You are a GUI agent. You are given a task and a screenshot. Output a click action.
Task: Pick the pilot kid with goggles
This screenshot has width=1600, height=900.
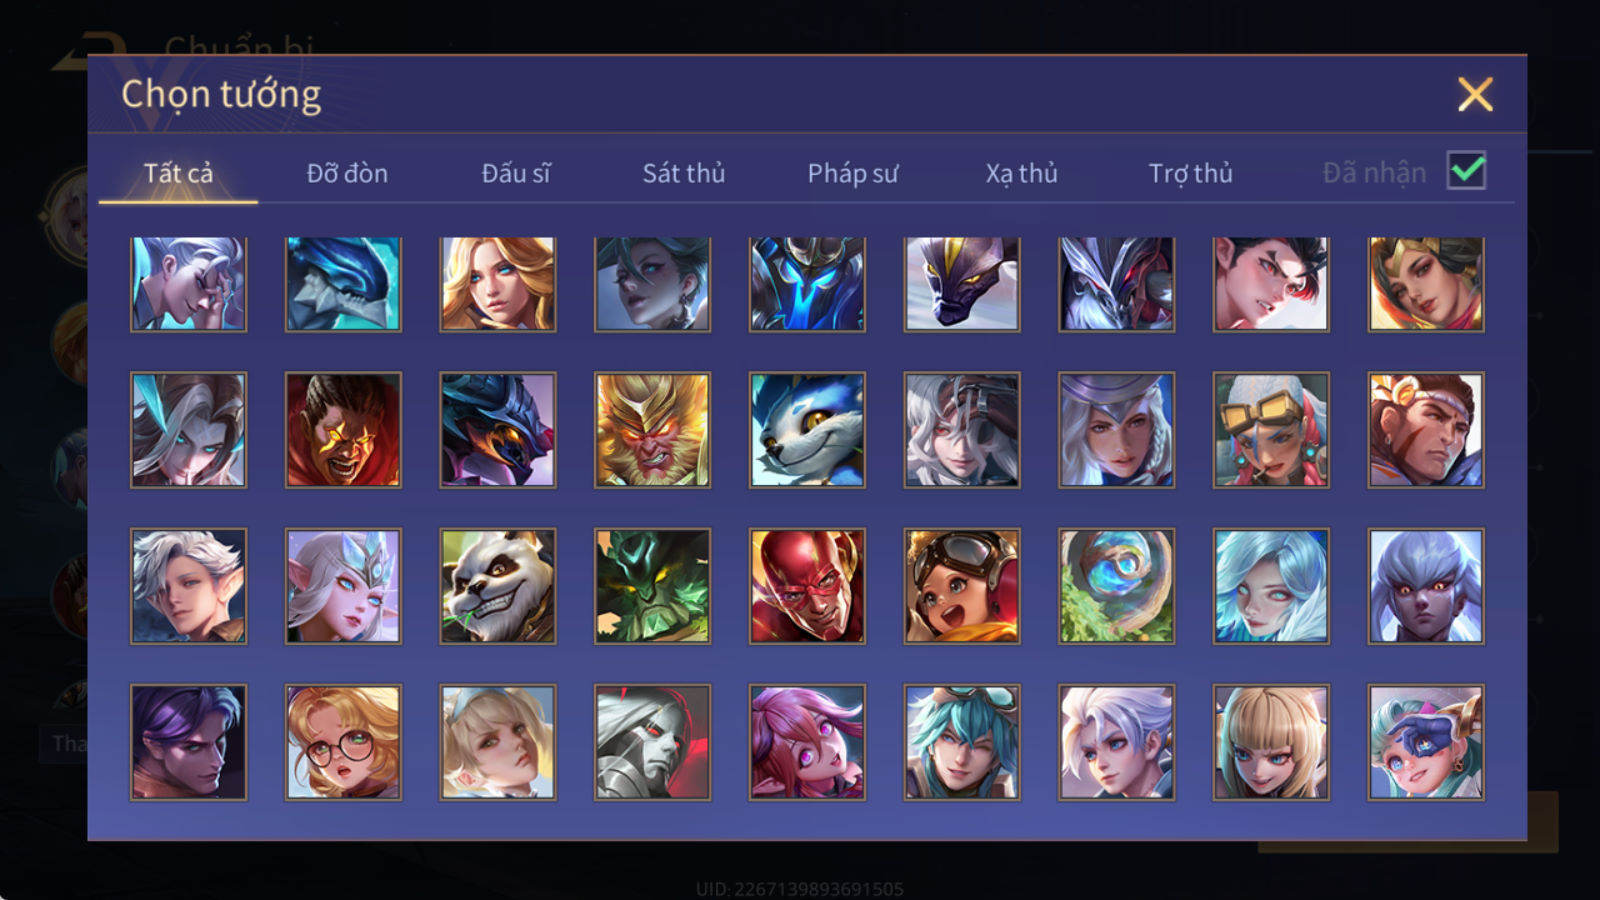pyautogui.click(x=962, y=586)
